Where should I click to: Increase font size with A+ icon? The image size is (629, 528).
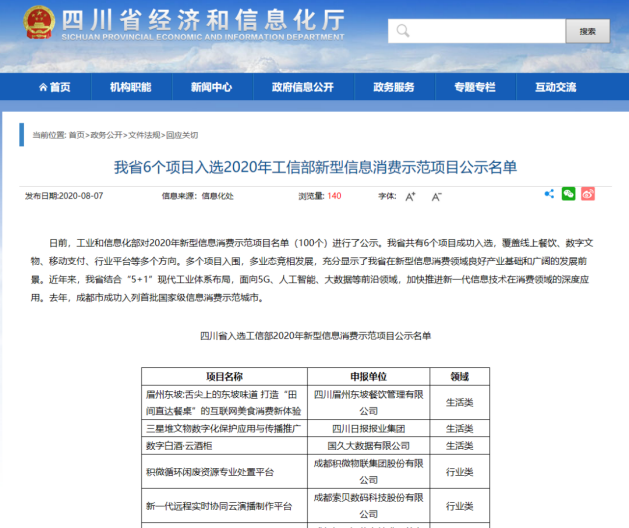tap(410, 196)
